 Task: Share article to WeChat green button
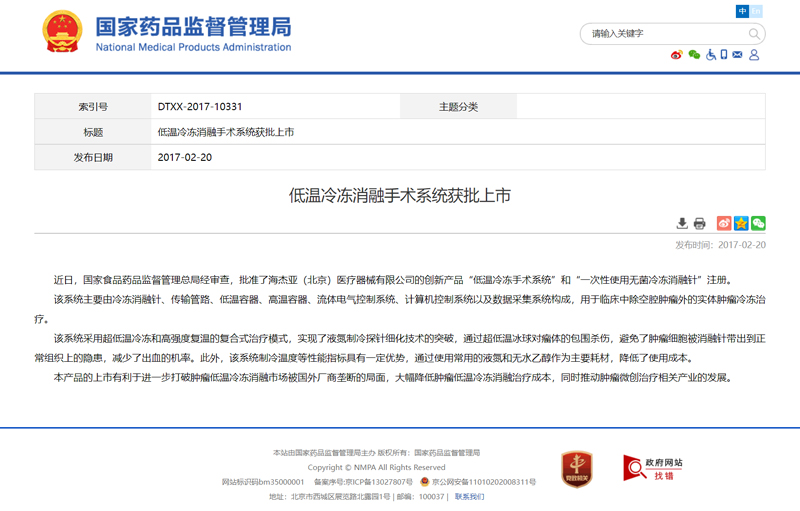point(758,223)
